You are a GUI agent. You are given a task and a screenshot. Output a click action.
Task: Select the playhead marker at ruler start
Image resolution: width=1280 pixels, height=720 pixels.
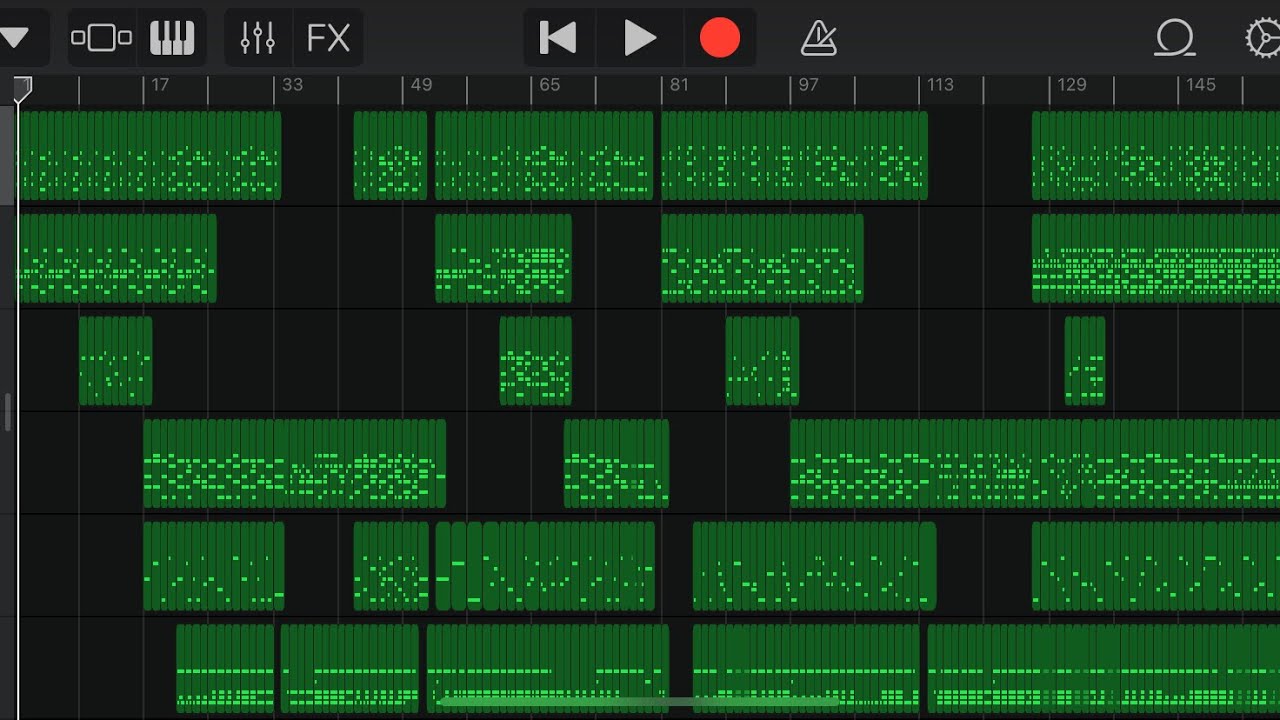pyautogui.click(x=22, y=89)
